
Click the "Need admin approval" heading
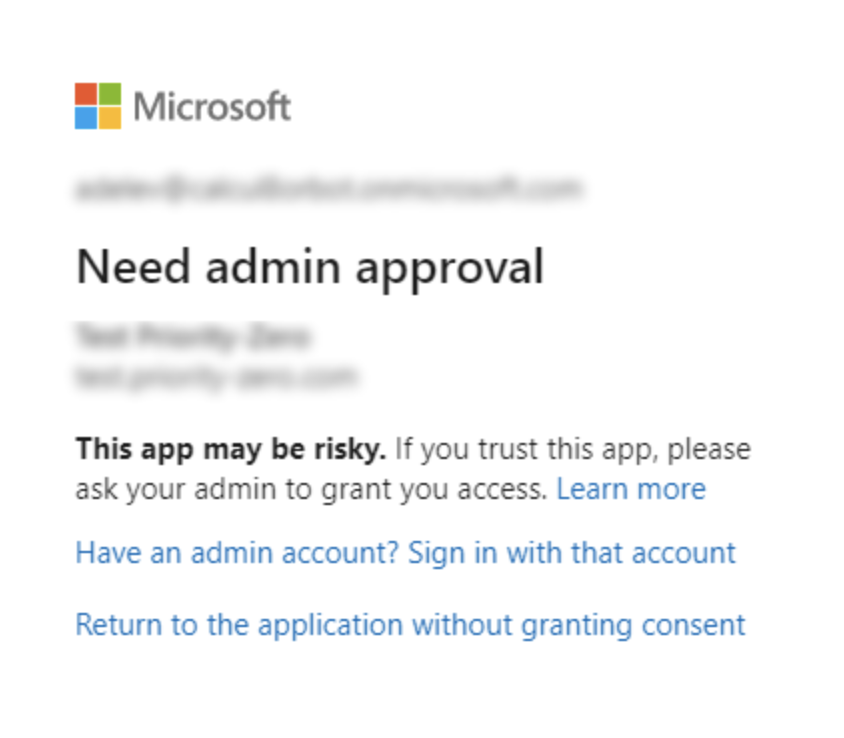[310, 268]
